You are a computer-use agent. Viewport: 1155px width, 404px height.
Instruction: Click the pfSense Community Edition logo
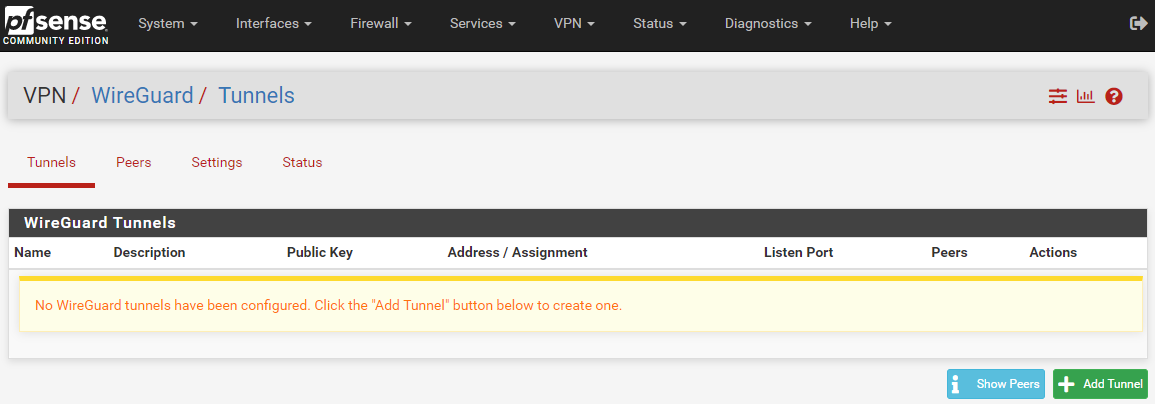56,27
